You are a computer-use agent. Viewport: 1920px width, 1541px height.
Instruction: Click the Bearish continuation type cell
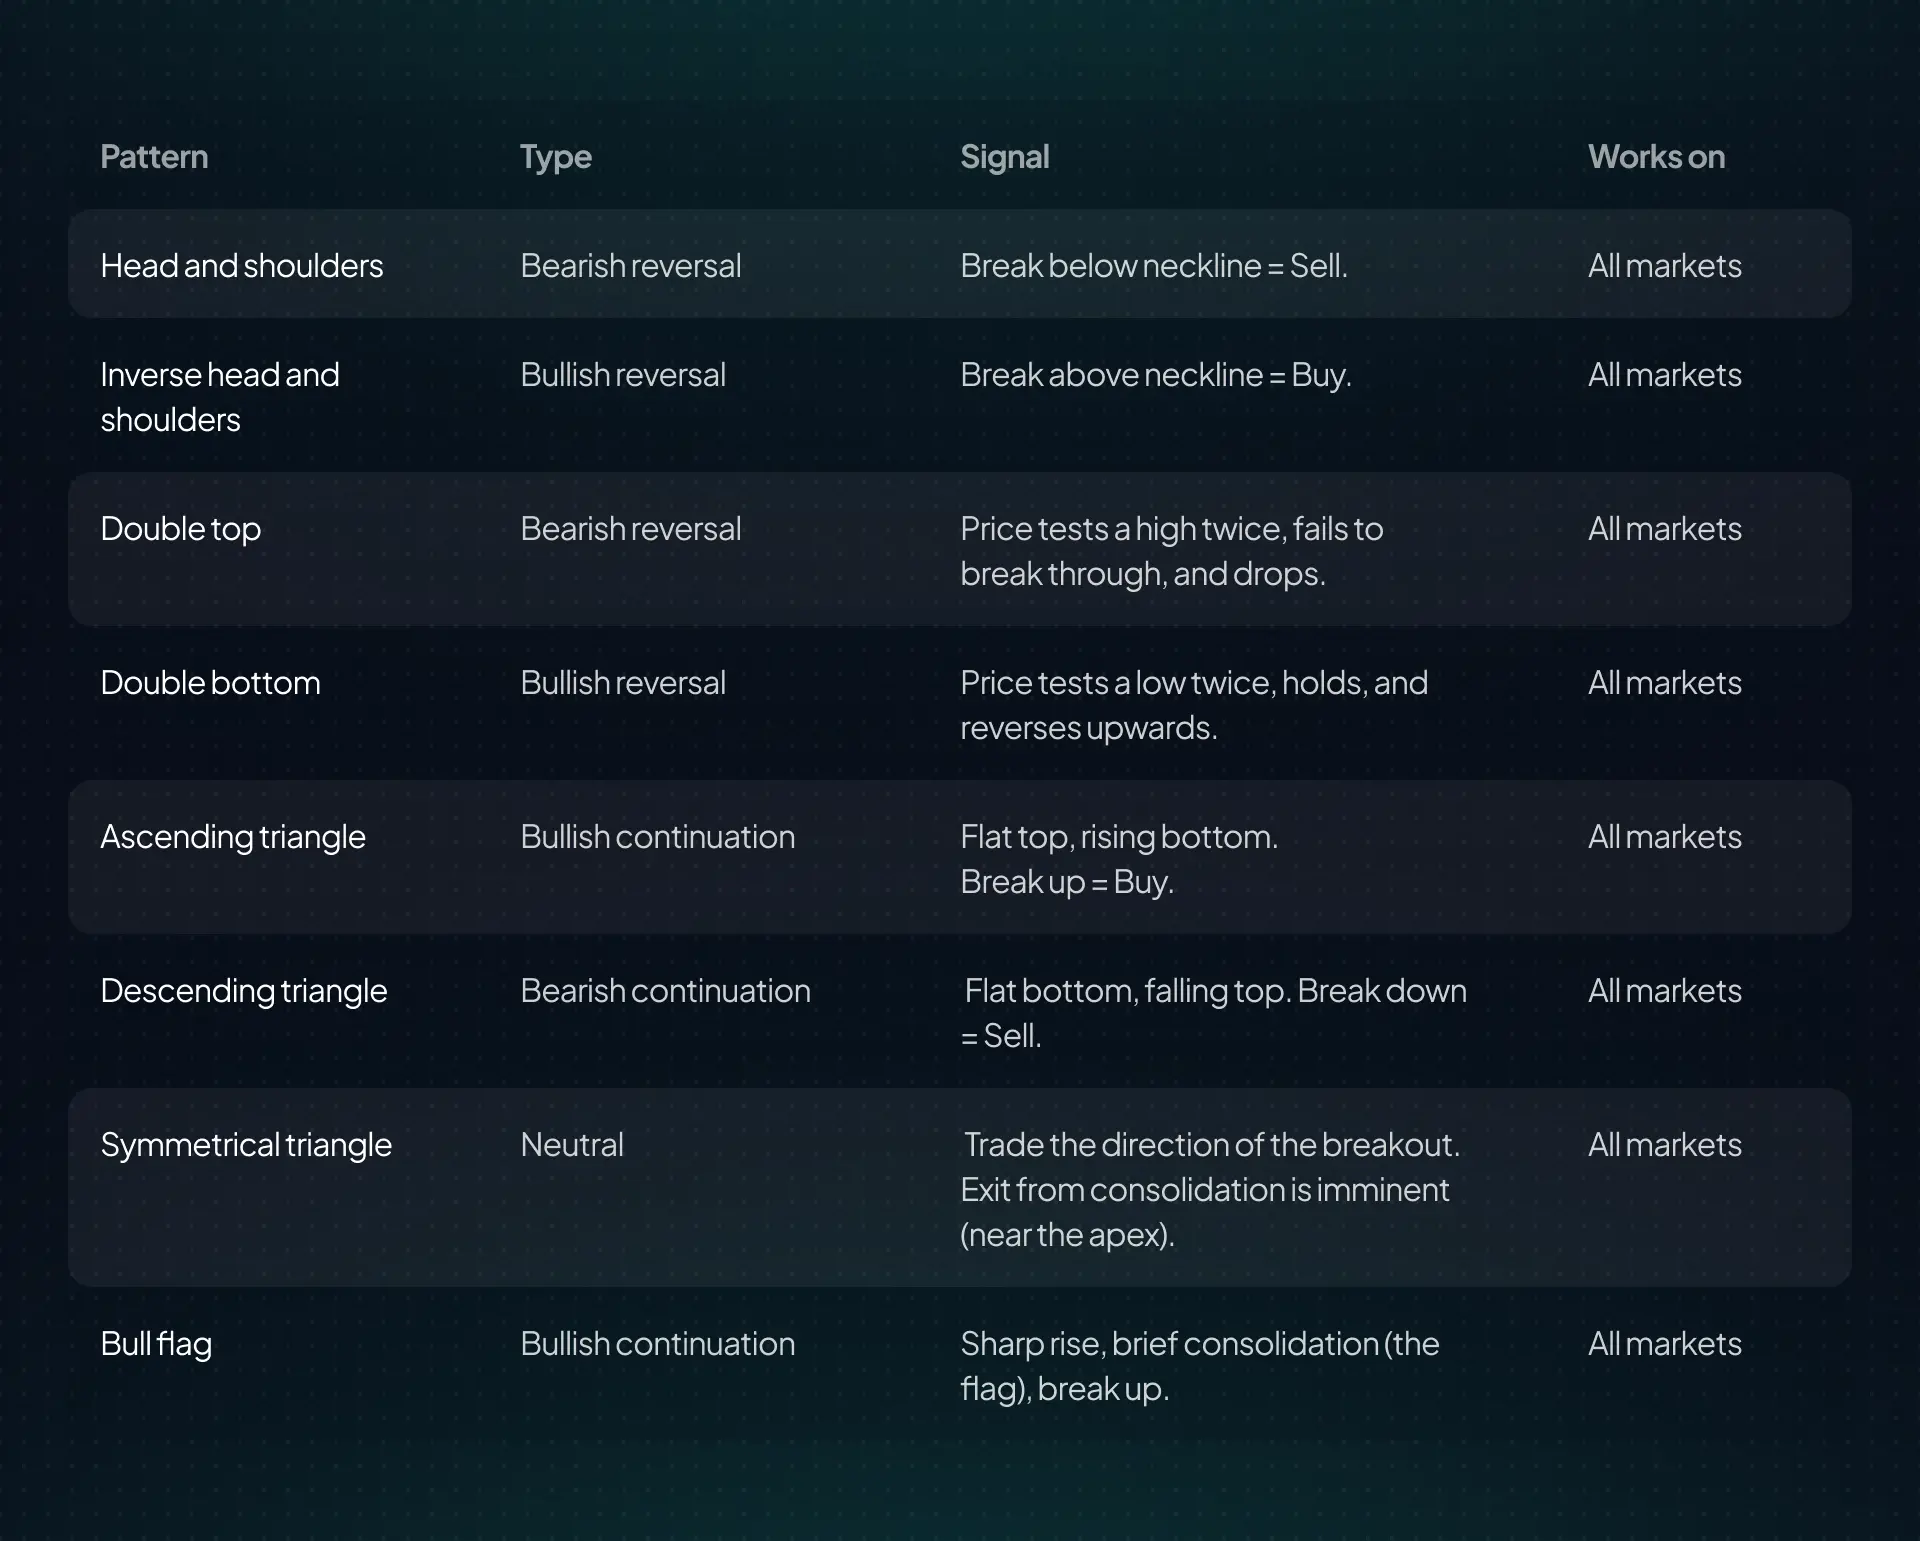pos(666,991)
